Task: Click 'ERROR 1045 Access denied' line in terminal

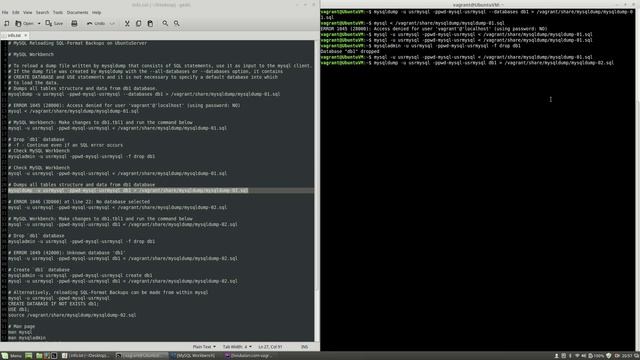Action: coord(434,29)
